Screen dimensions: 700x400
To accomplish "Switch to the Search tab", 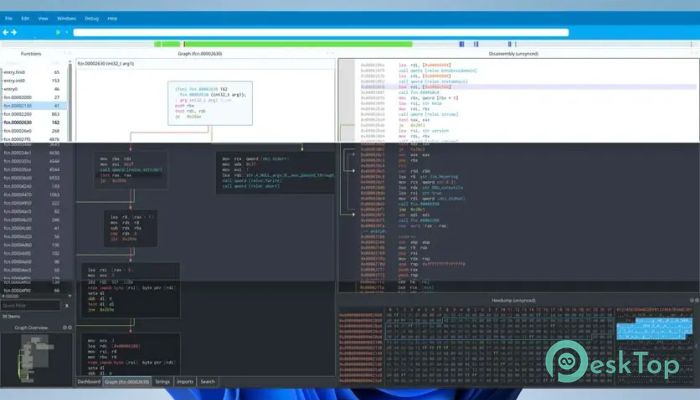I will (208, 382).
